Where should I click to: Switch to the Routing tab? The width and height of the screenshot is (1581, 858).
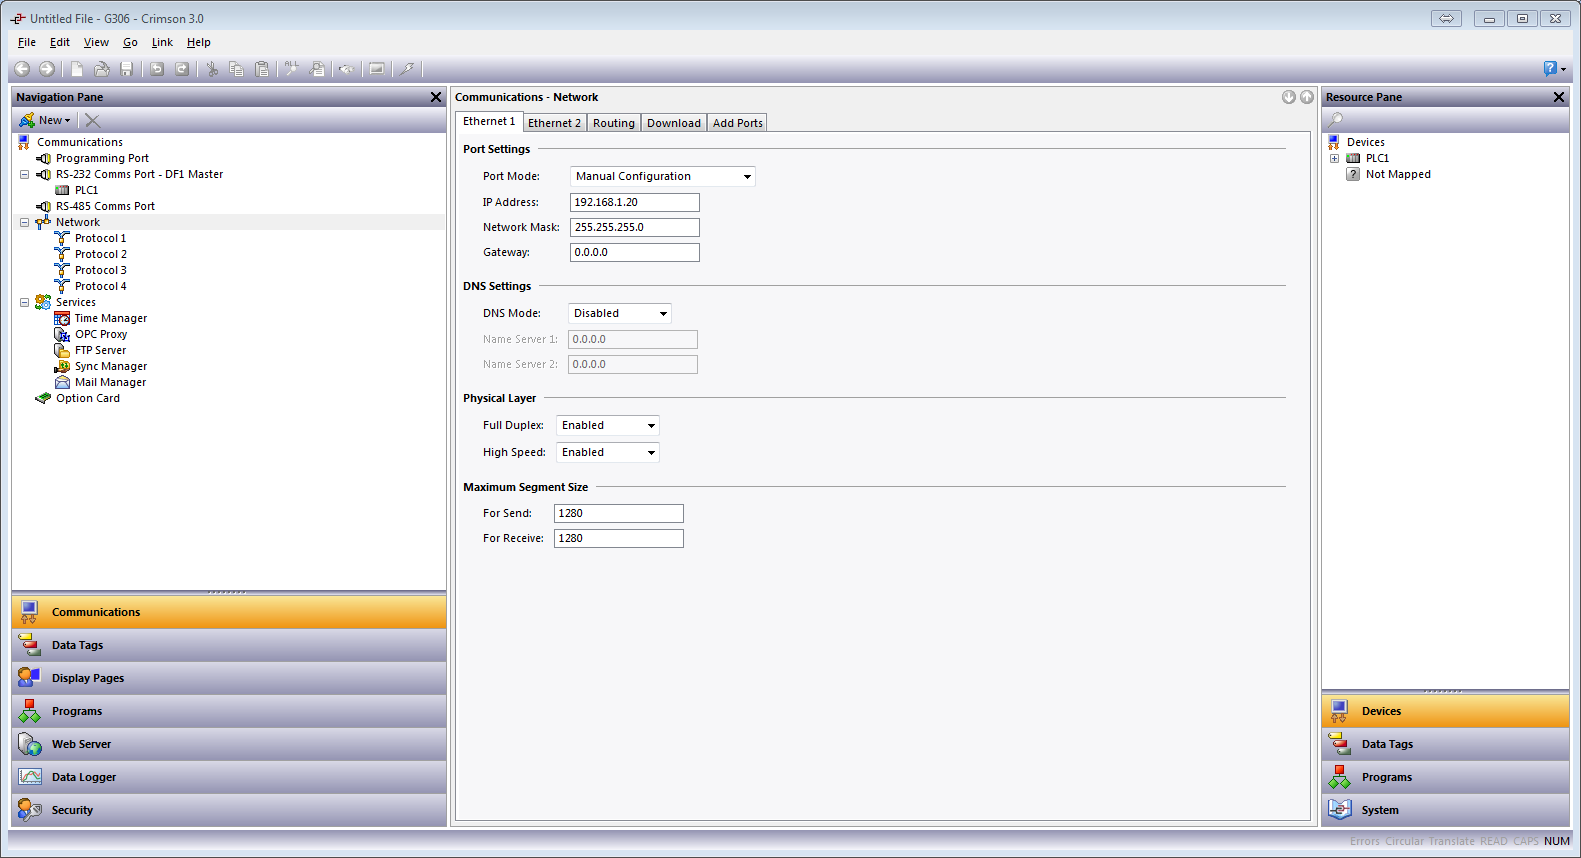point(614,123)
